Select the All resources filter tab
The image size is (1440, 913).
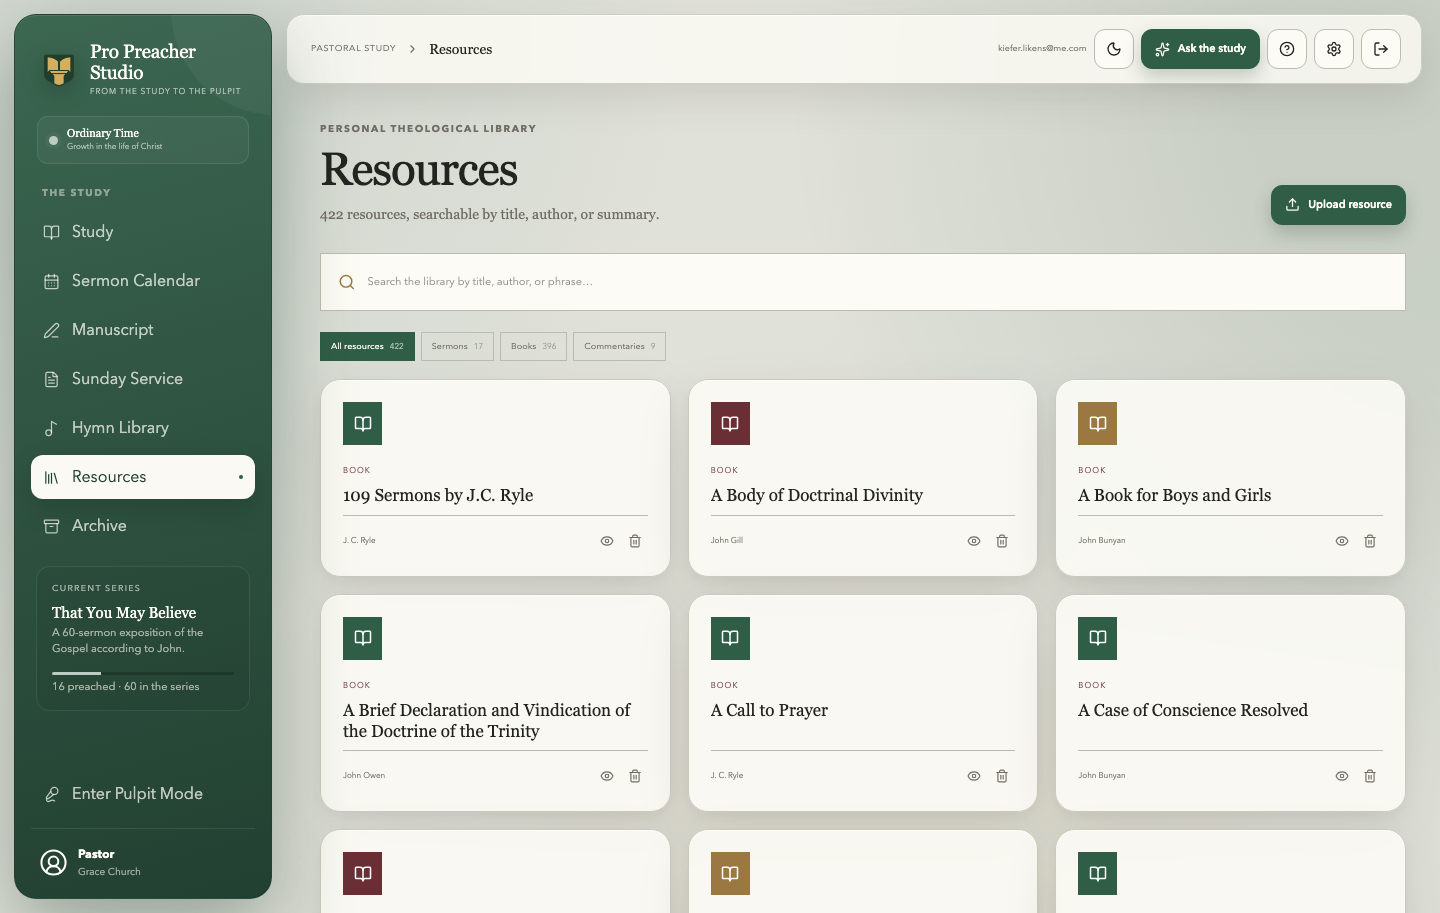pyautogui.click(x=367, y=346)
